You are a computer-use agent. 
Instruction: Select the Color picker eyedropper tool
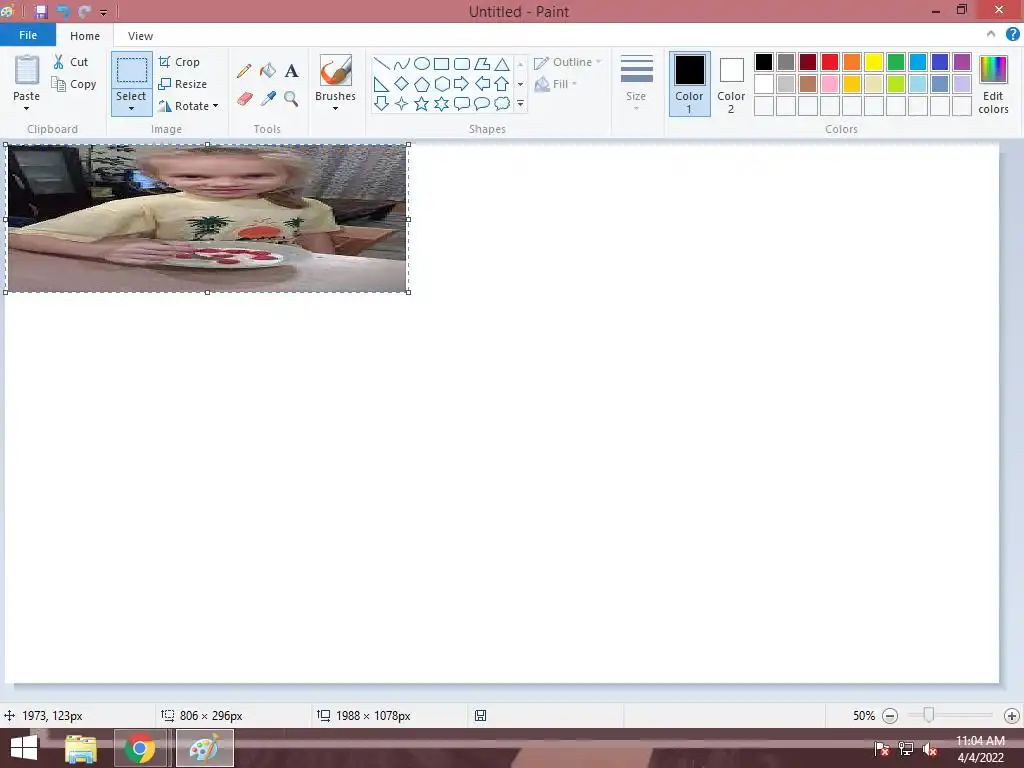click(268, 99)
